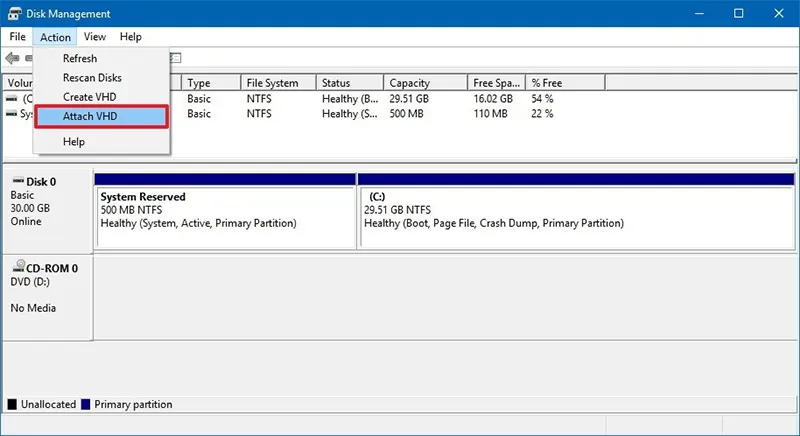
Task: Click the Disk 0 drive icon
Action: (18, 181)
